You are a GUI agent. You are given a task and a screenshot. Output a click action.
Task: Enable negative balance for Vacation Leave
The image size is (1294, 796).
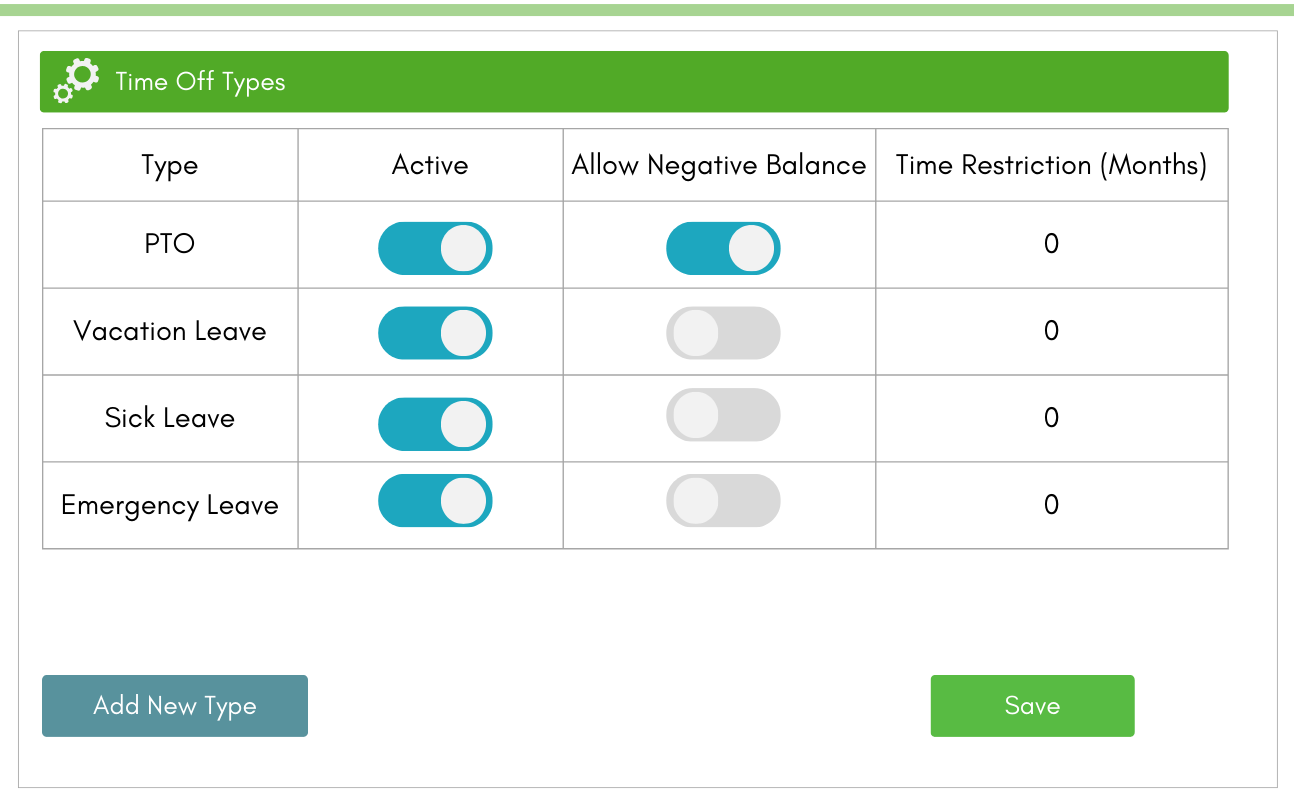(723, 333)
